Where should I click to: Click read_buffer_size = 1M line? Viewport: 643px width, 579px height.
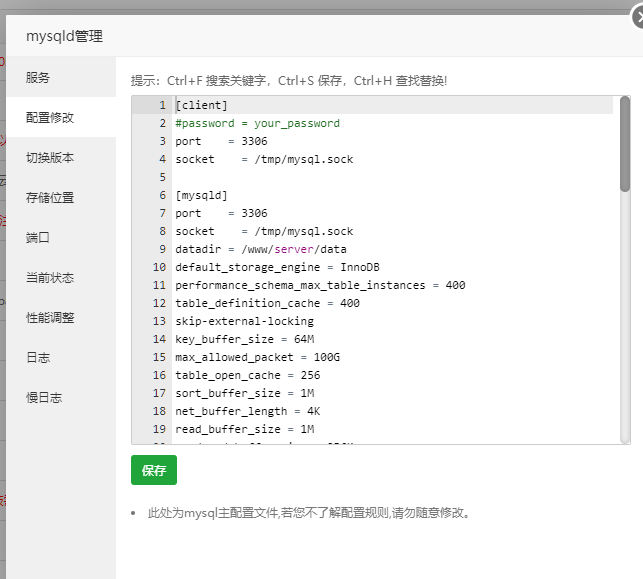pos(244,430)
